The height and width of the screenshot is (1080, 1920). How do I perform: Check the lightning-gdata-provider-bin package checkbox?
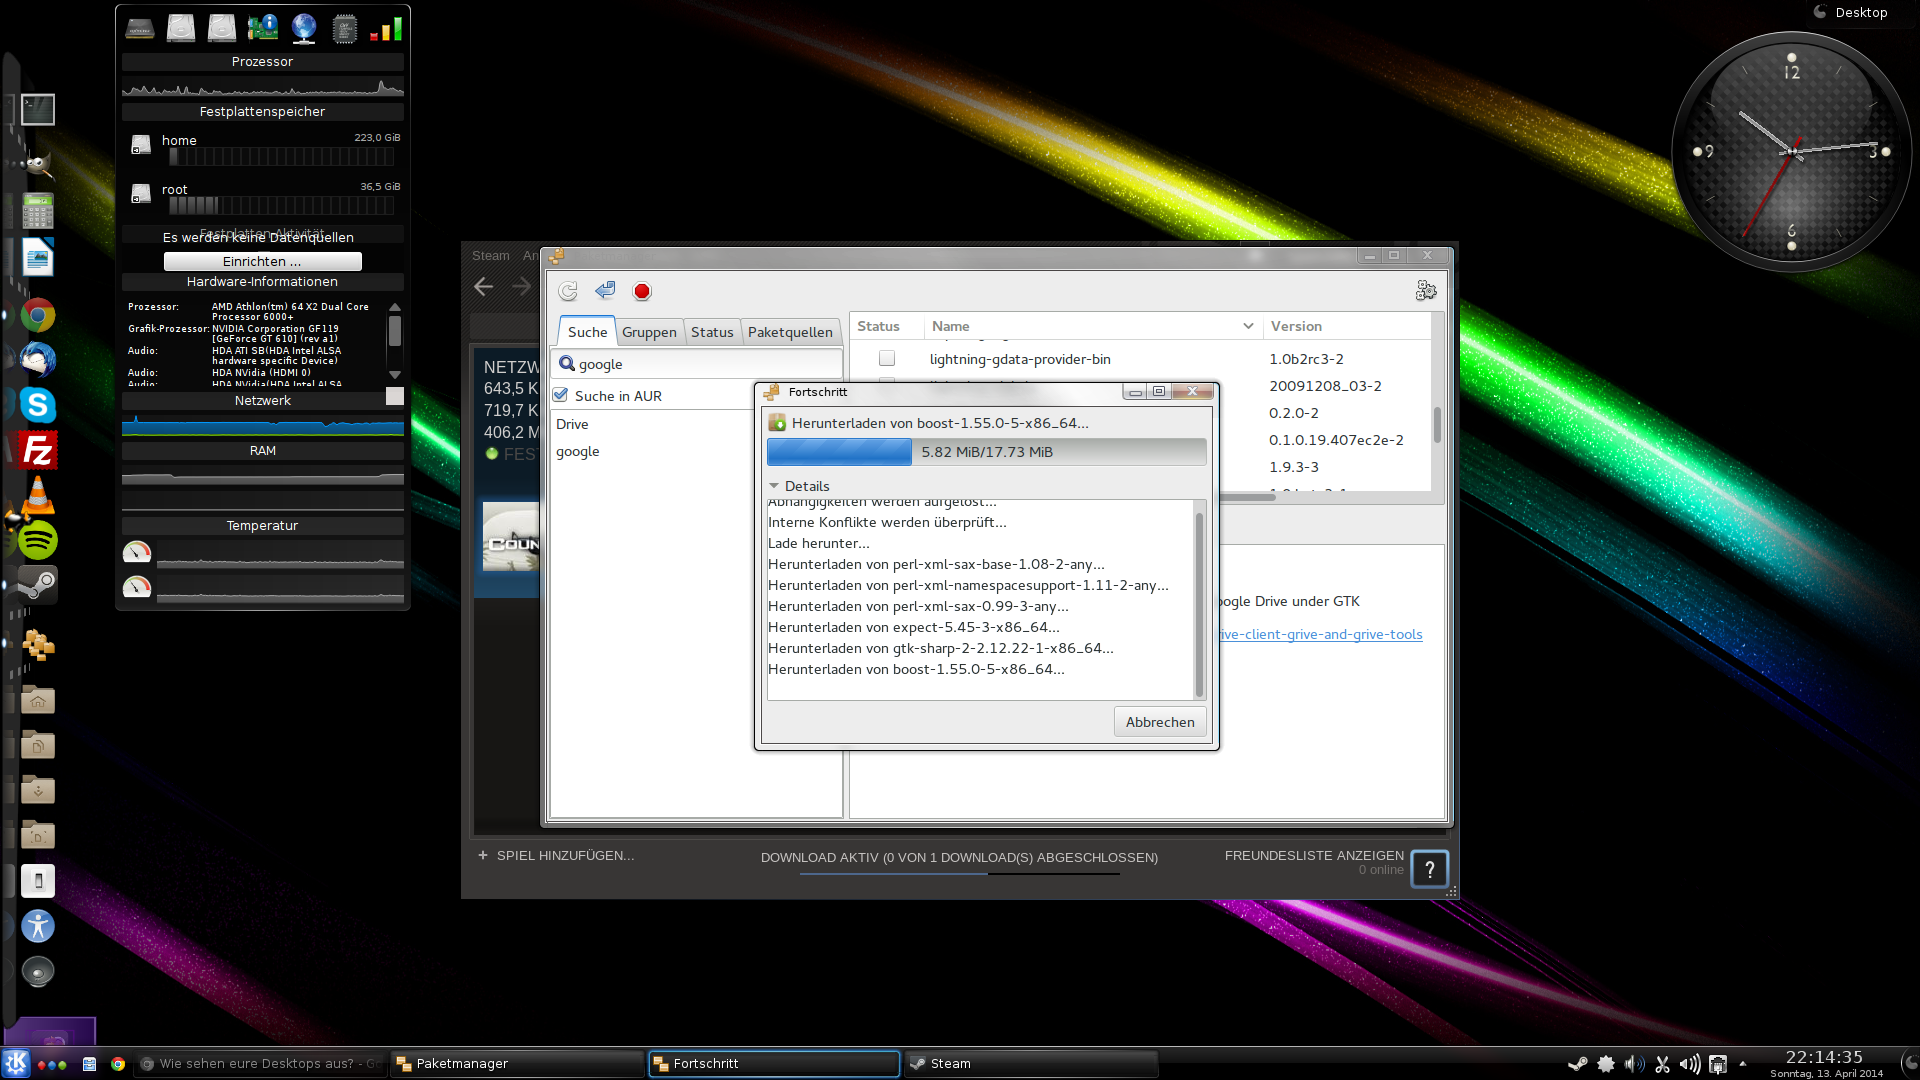point(887,359)
